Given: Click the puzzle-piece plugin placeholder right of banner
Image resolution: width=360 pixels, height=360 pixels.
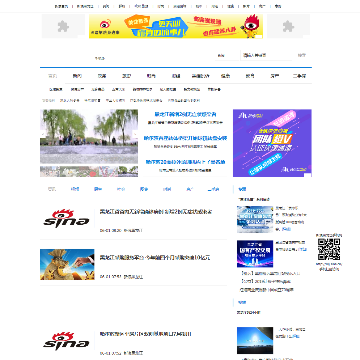Looking at the screenshot, I should click(288, 26).
